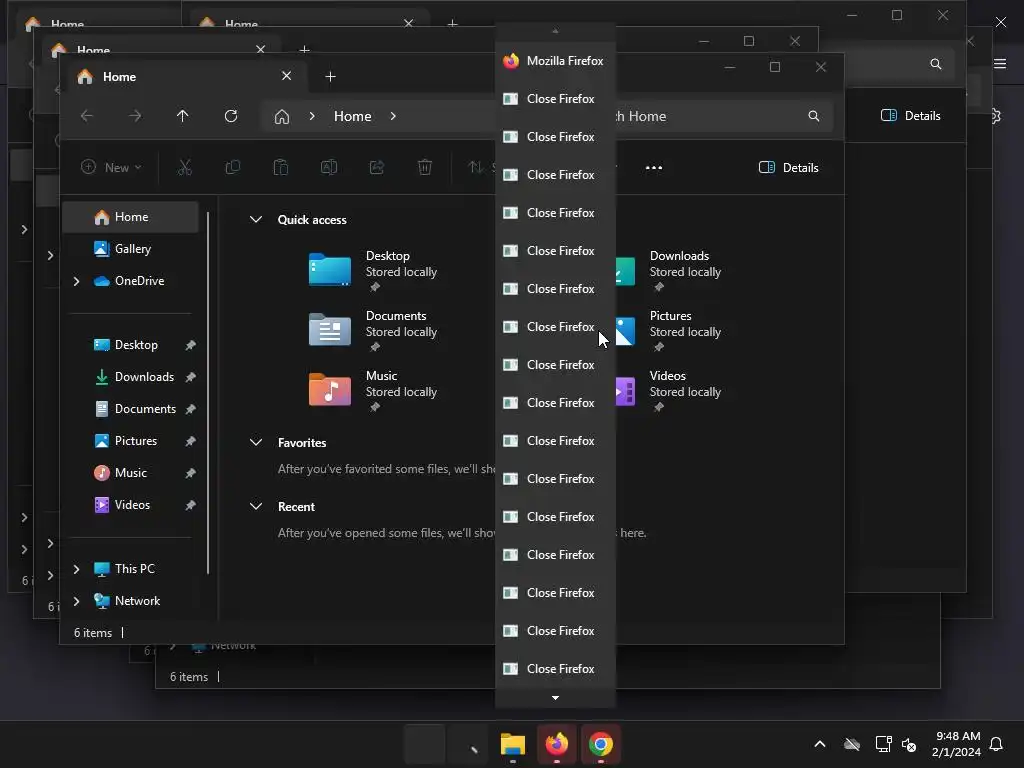Image resolution: width=1024 pixels, height=768 pixels.
Task: Expand Network tree node
Action: click(76, 601)
